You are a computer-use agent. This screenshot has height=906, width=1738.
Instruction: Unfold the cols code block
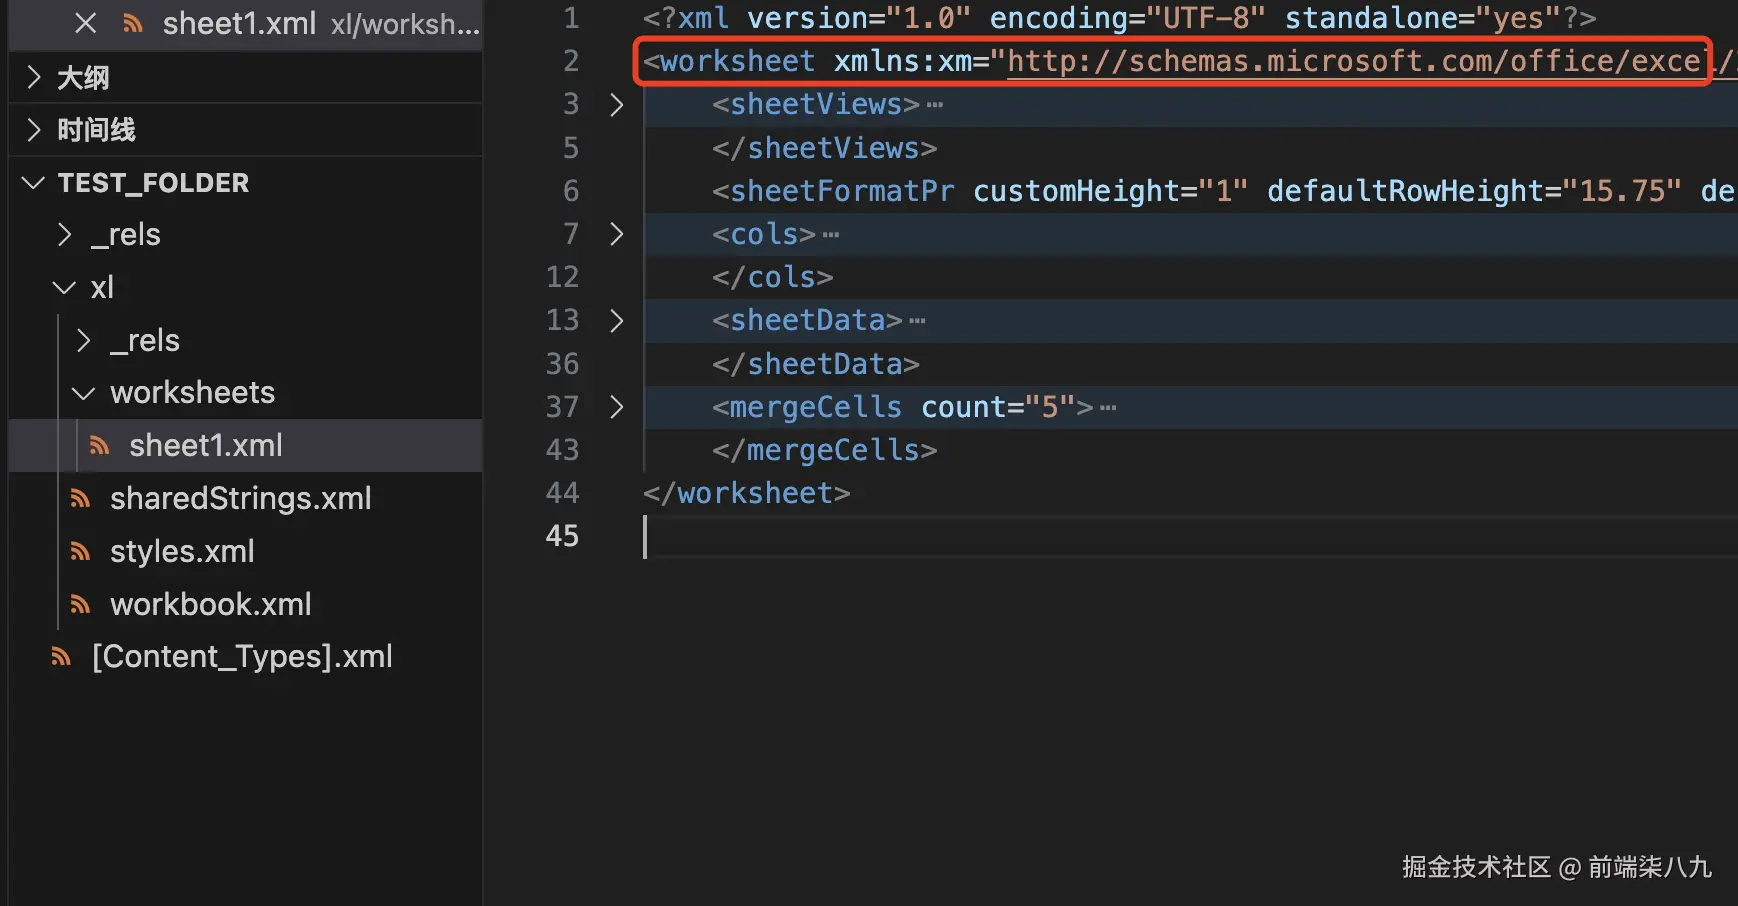(x=616, y=234)
